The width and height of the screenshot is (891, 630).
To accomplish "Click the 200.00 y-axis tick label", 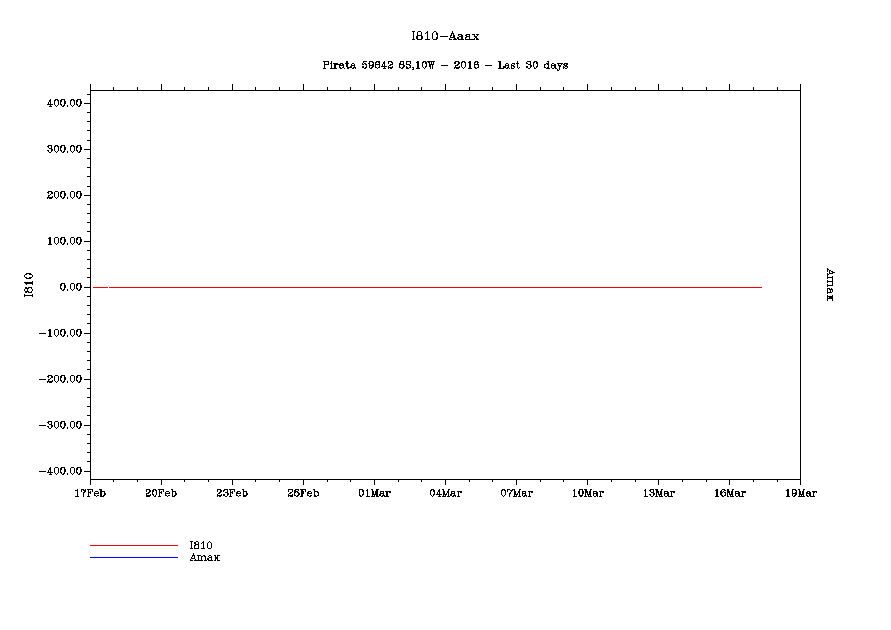I will (x=62, y=195).
